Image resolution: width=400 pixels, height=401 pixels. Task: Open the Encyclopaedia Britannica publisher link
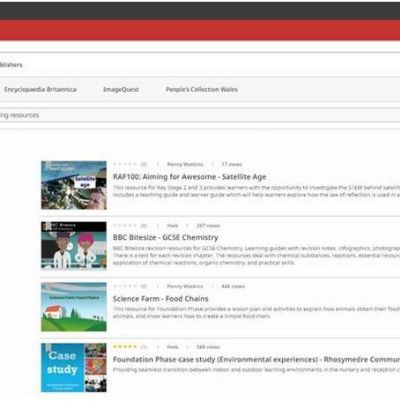(x=40, y=89)
